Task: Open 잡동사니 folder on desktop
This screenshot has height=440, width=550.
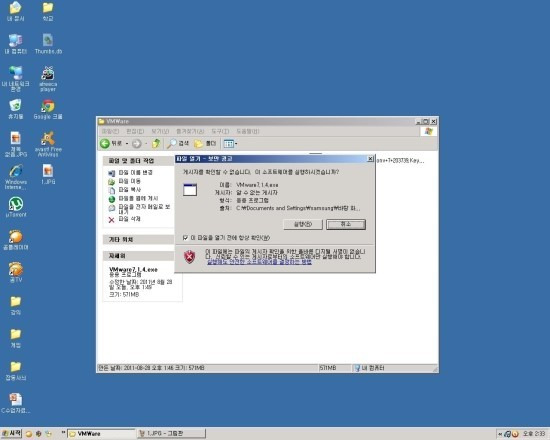Action: coord(16,371)
